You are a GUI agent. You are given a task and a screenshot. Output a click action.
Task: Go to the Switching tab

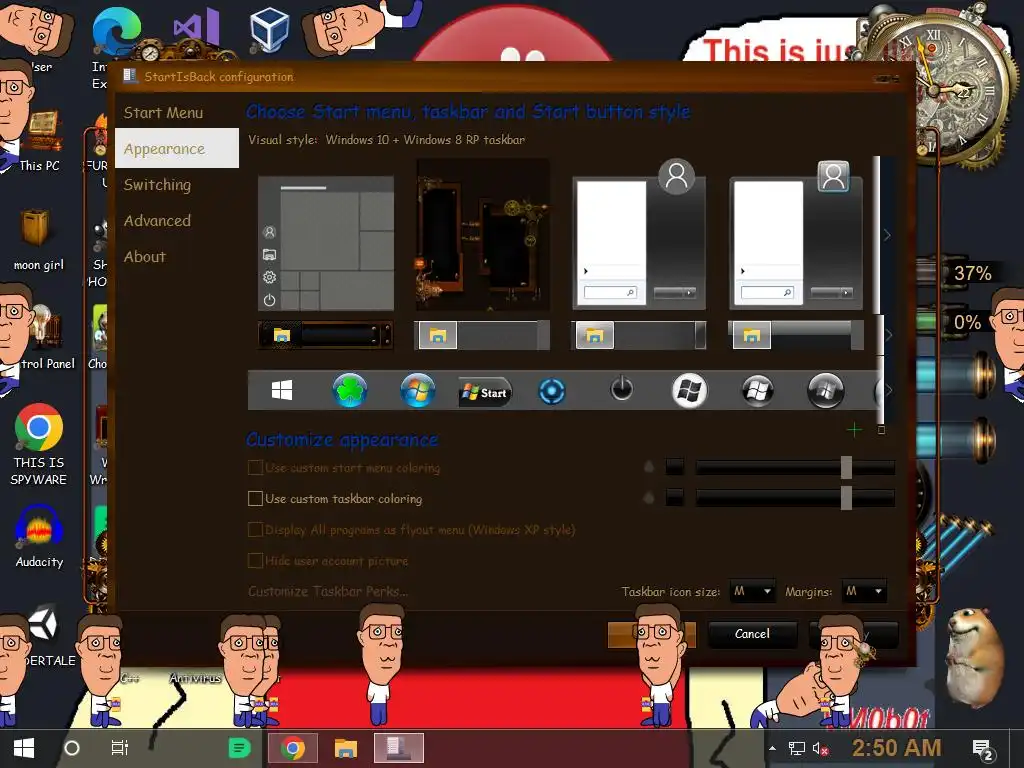tap(157, 185)
